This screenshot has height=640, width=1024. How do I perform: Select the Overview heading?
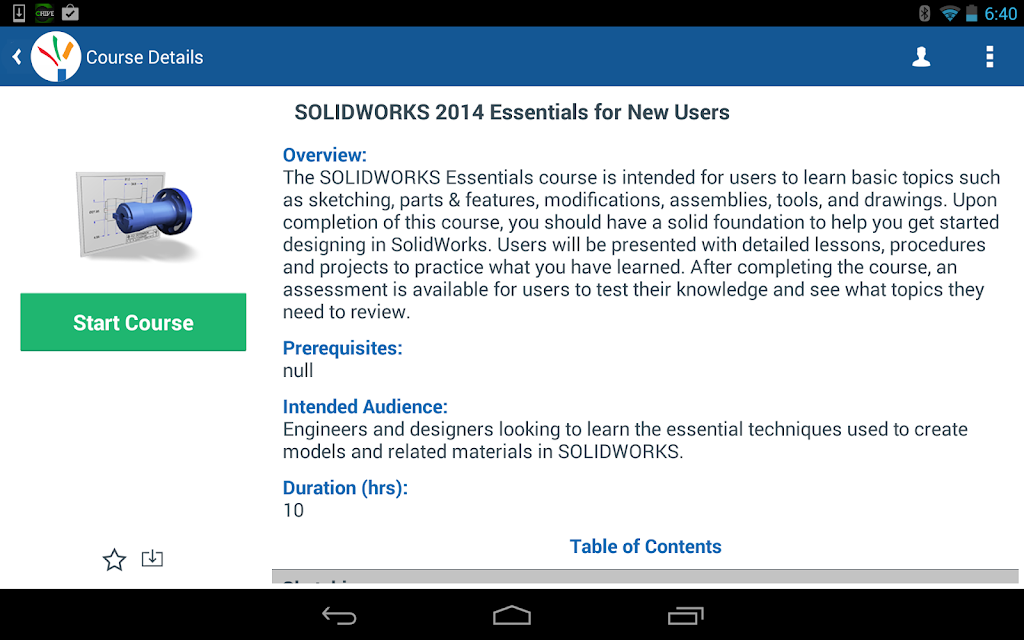click(325, 155)
